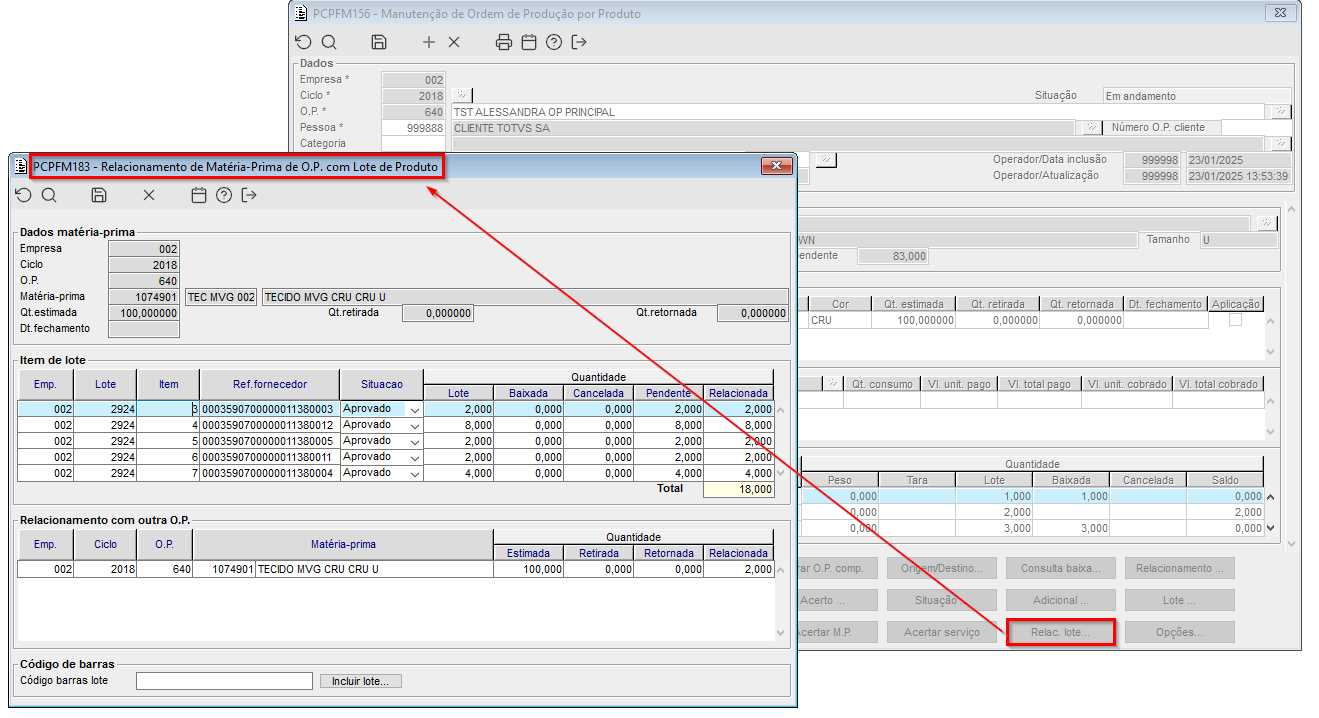Click the Situação button in PCPFM156

[942, 600]
